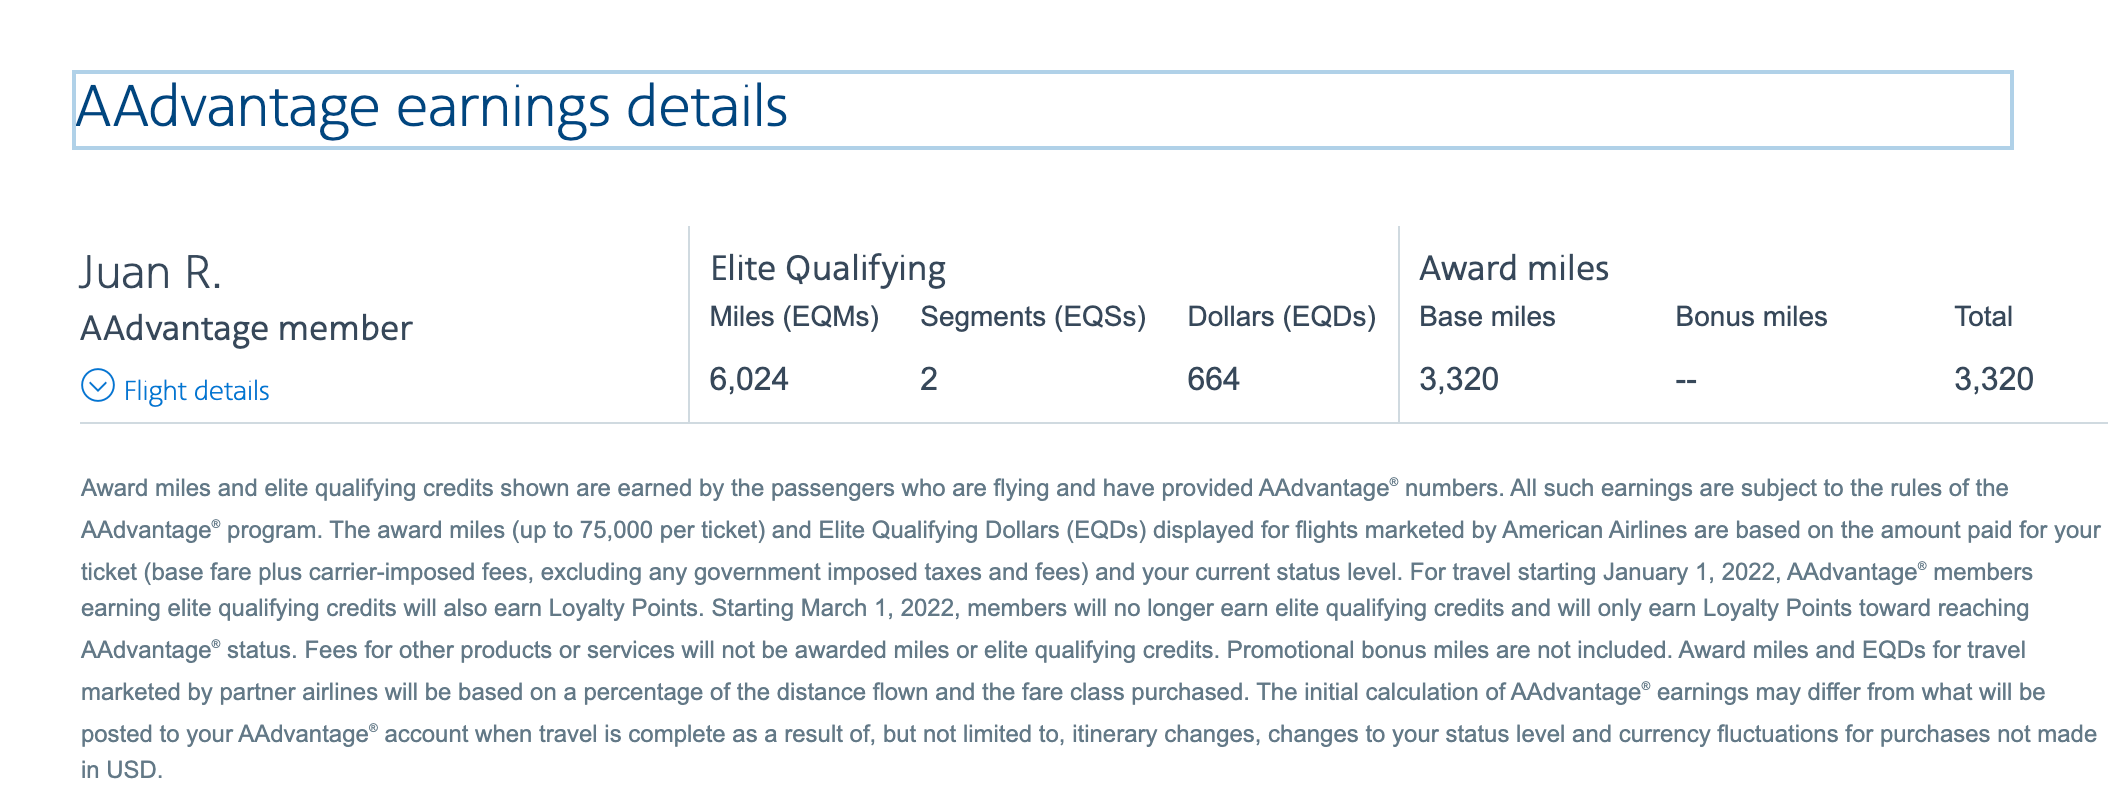Select the Bonus miles column label
Image resolution: width=2114 pixels, height=804 pixels.
point(1750,317)
